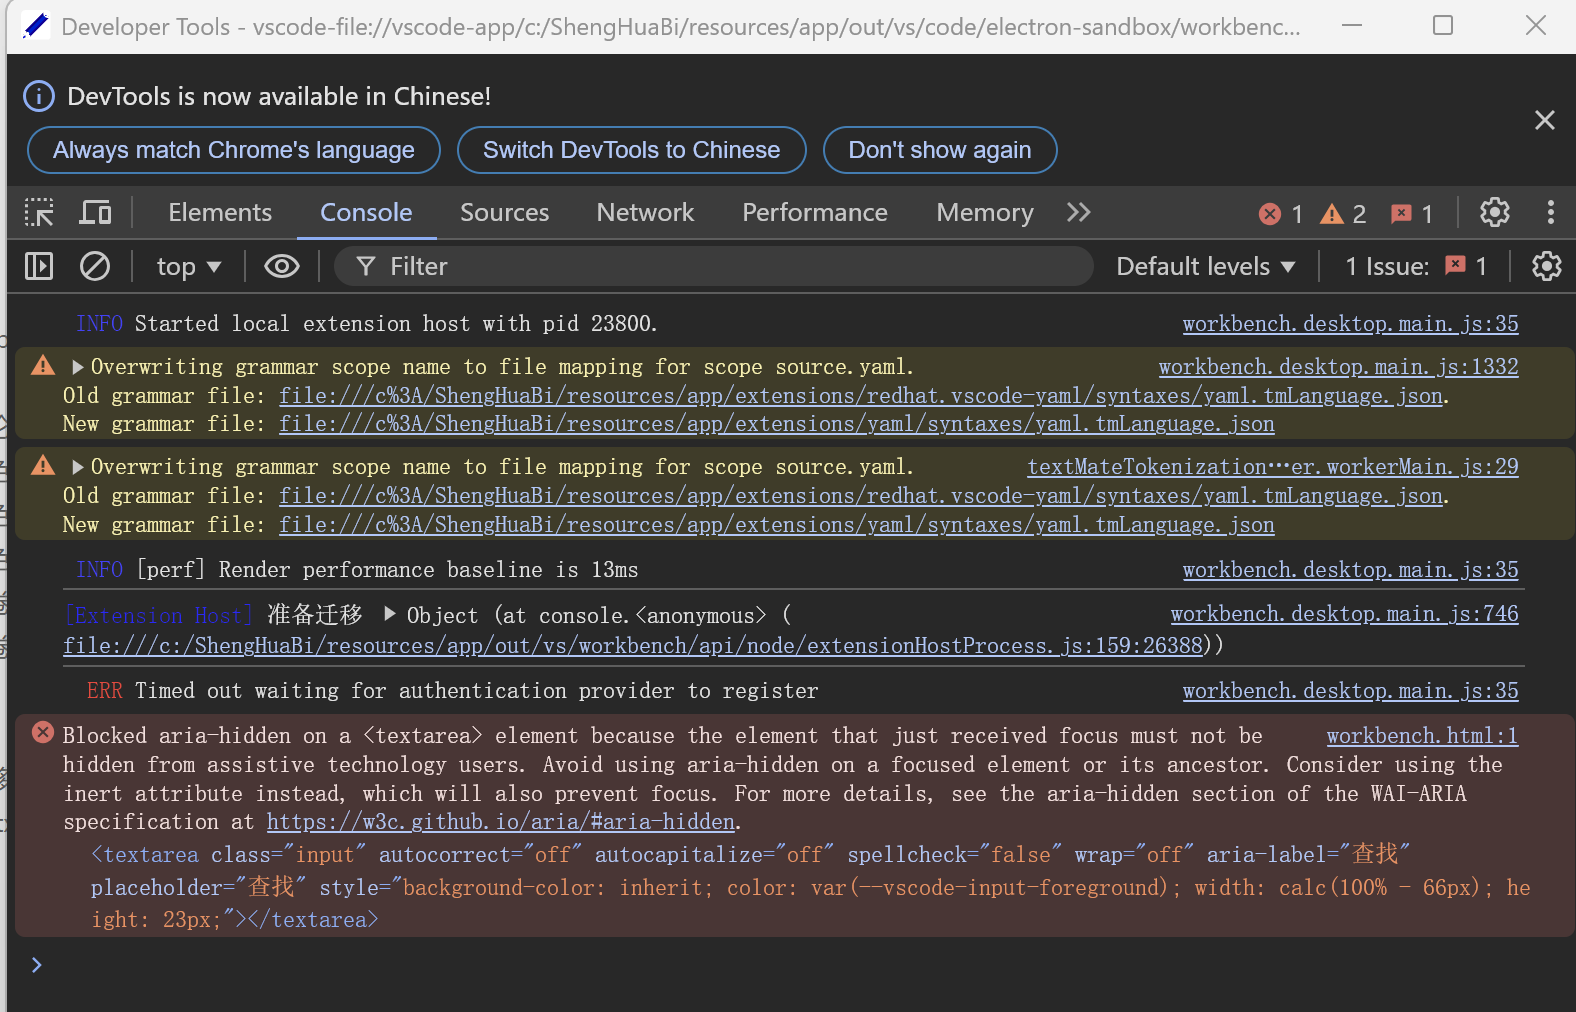
Task: Show the console sidebar panel icon
Action: pos(39,266)
